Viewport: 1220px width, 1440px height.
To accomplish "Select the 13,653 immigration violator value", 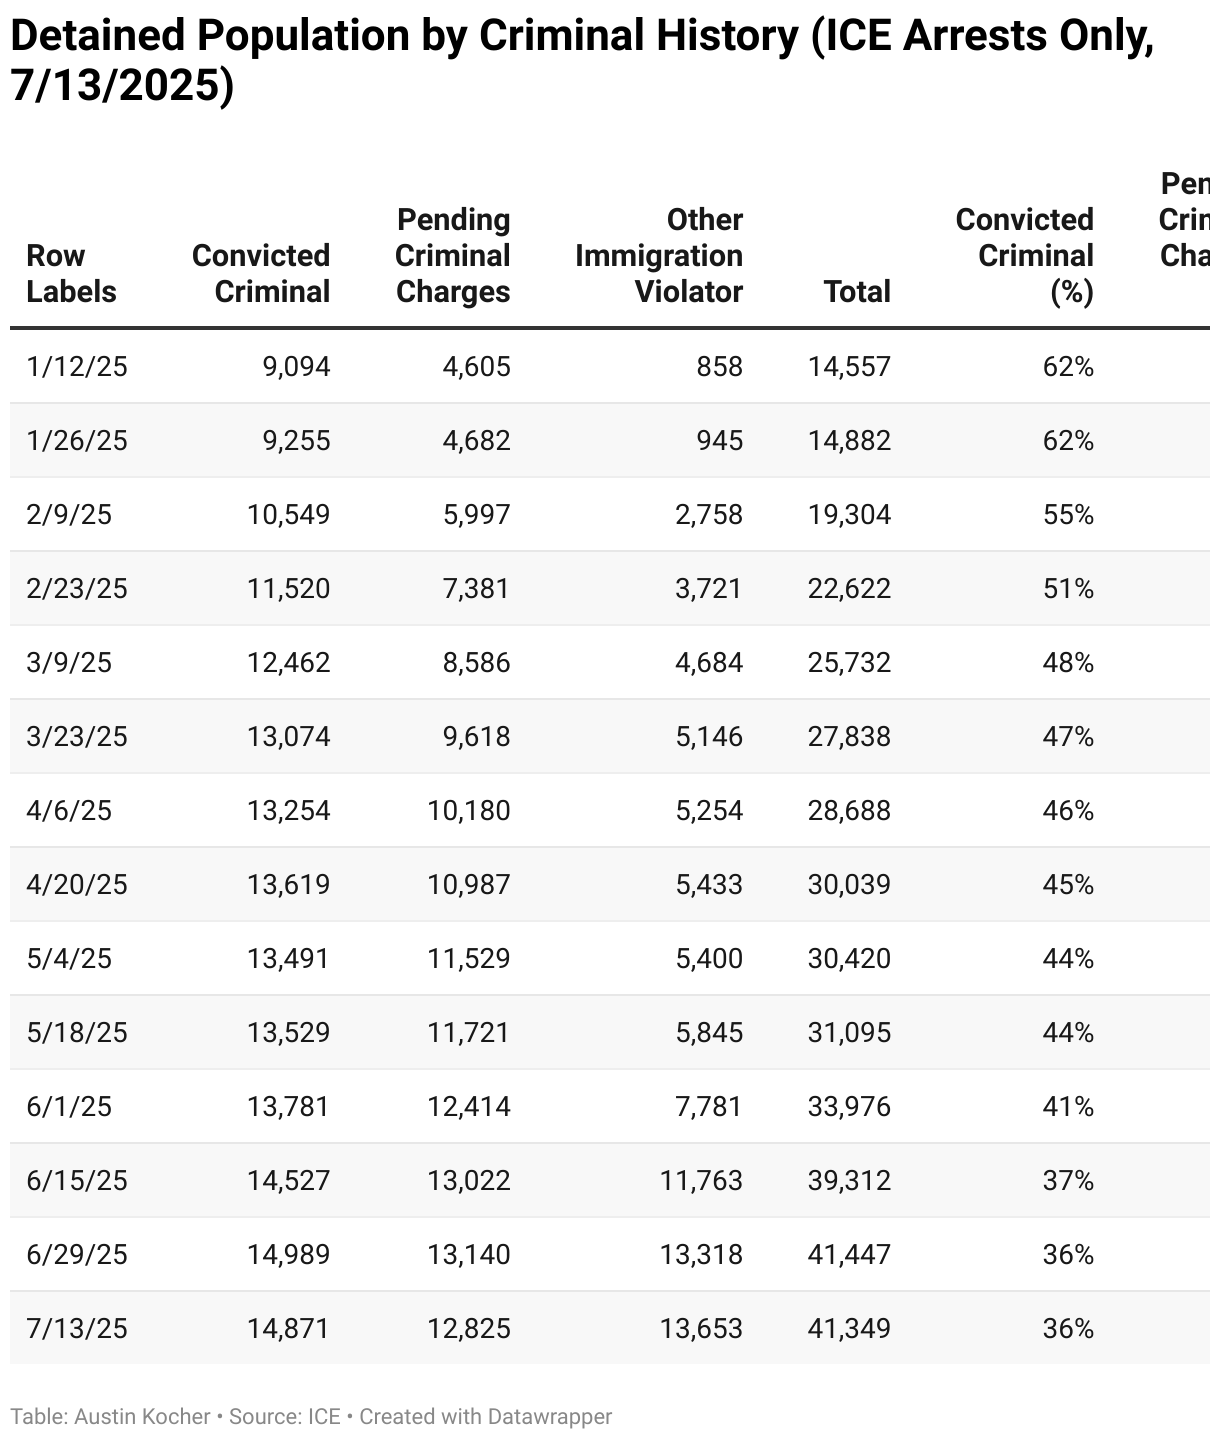I will pyautogui.click(x=701, y=1329).
